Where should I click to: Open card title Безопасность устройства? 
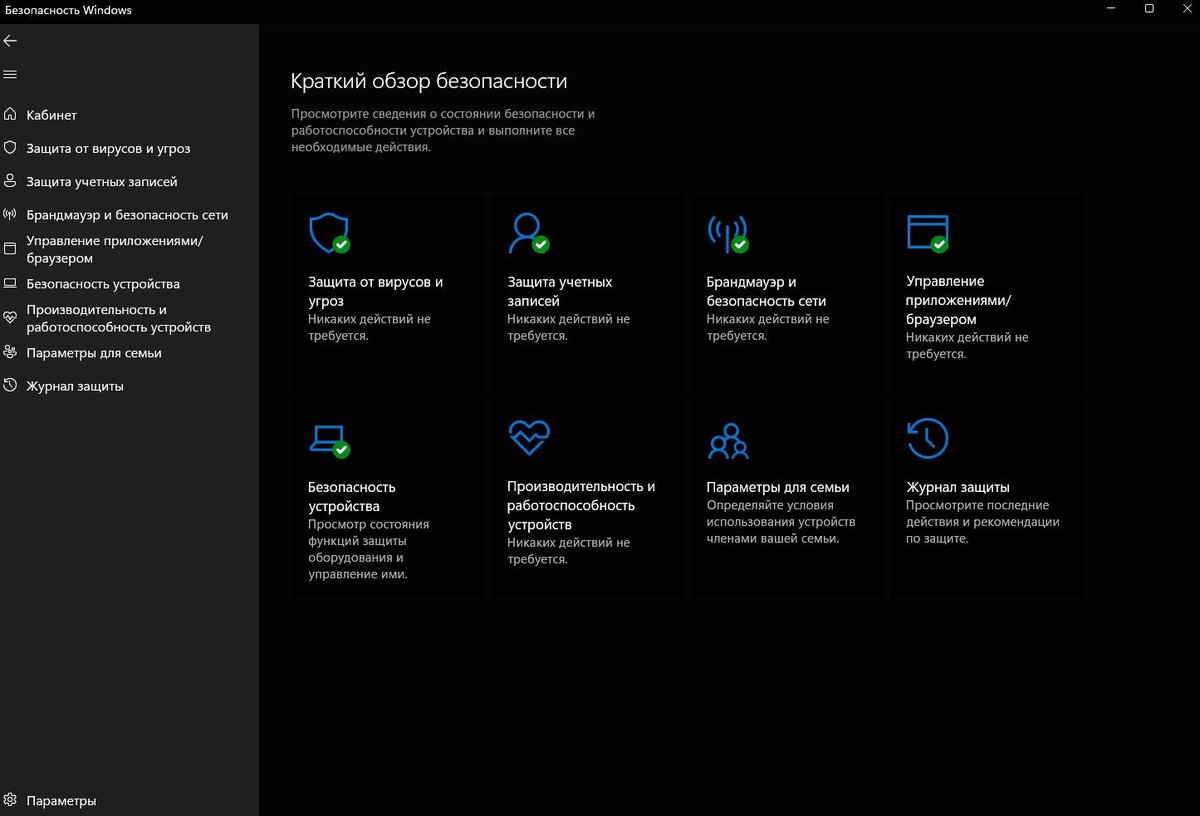click(352, 496)
